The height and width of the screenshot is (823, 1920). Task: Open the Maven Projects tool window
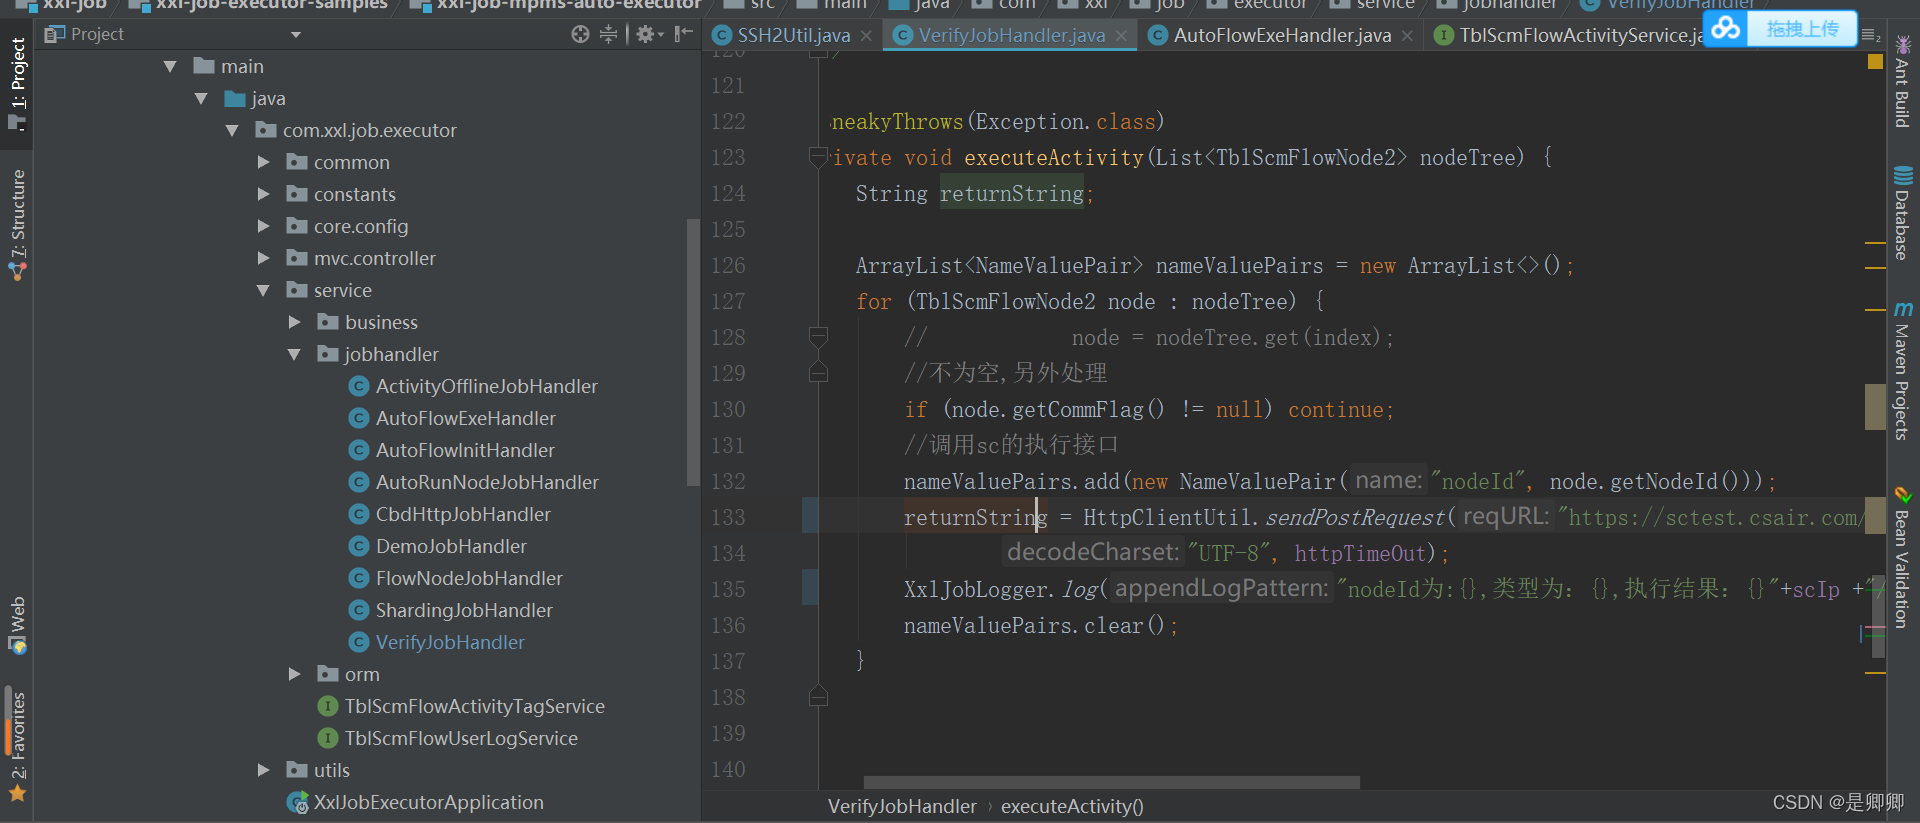click(1902, 370)
